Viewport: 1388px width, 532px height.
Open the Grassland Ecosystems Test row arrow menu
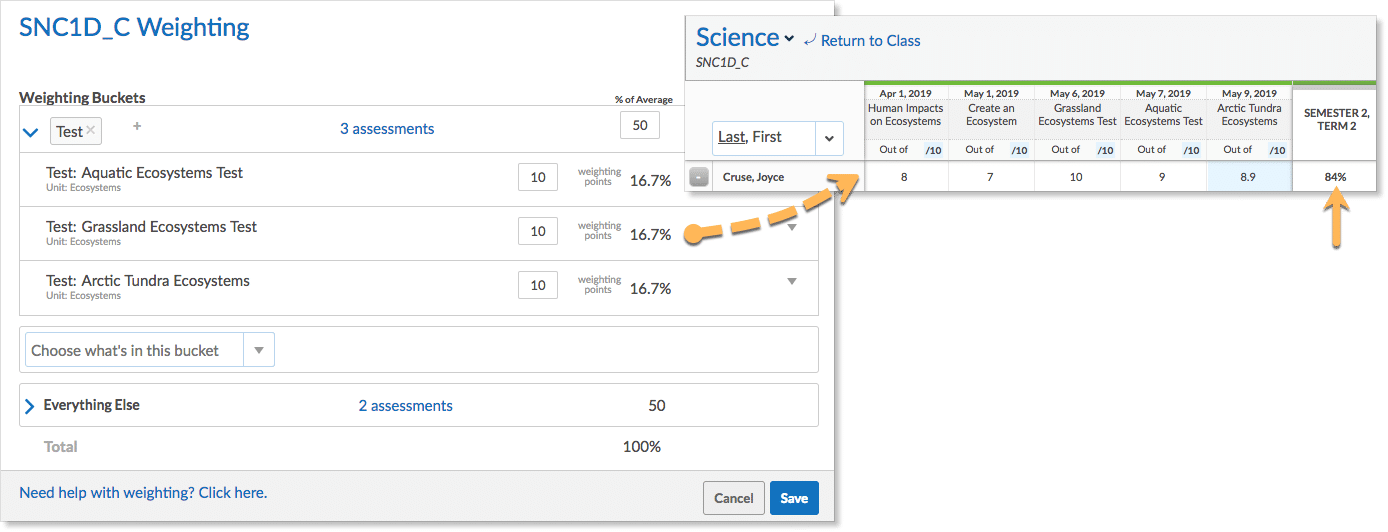(x=792, y=228)
